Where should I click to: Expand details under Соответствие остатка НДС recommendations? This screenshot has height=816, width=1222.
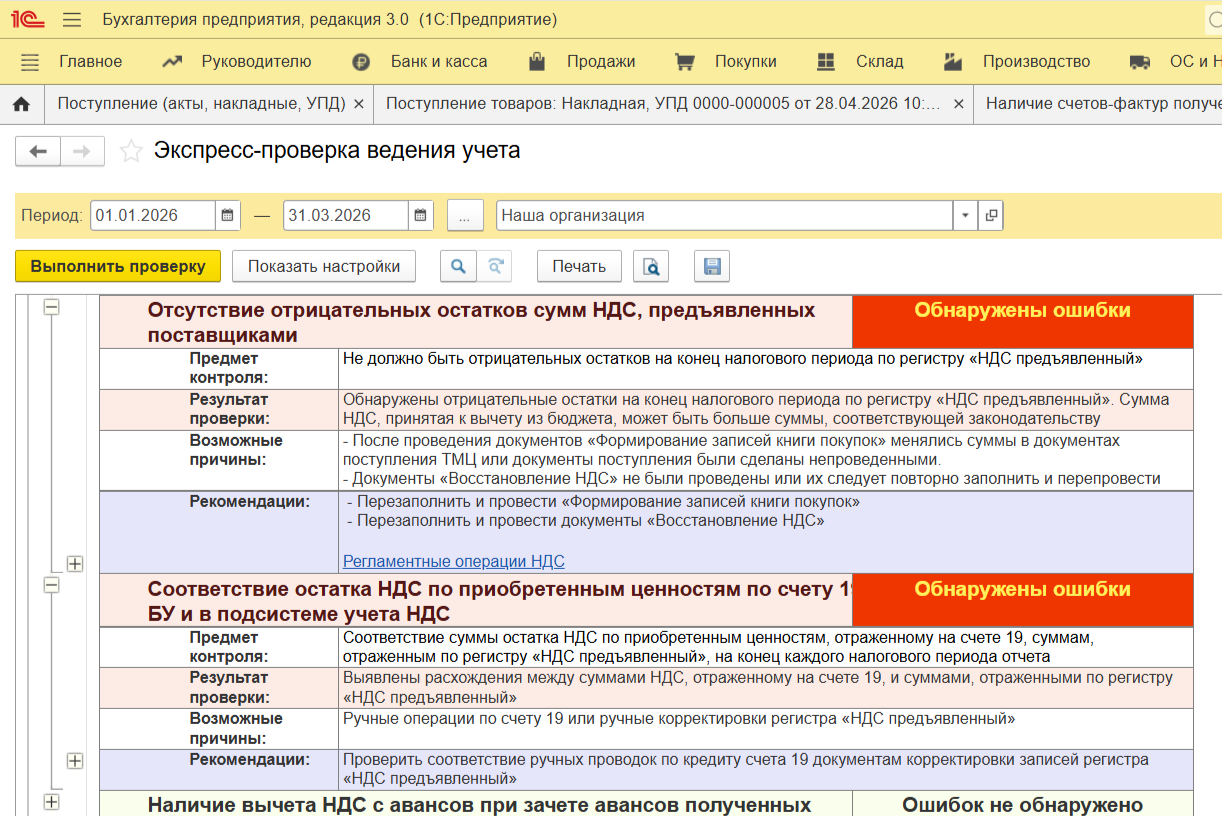(x=74, y=761)
